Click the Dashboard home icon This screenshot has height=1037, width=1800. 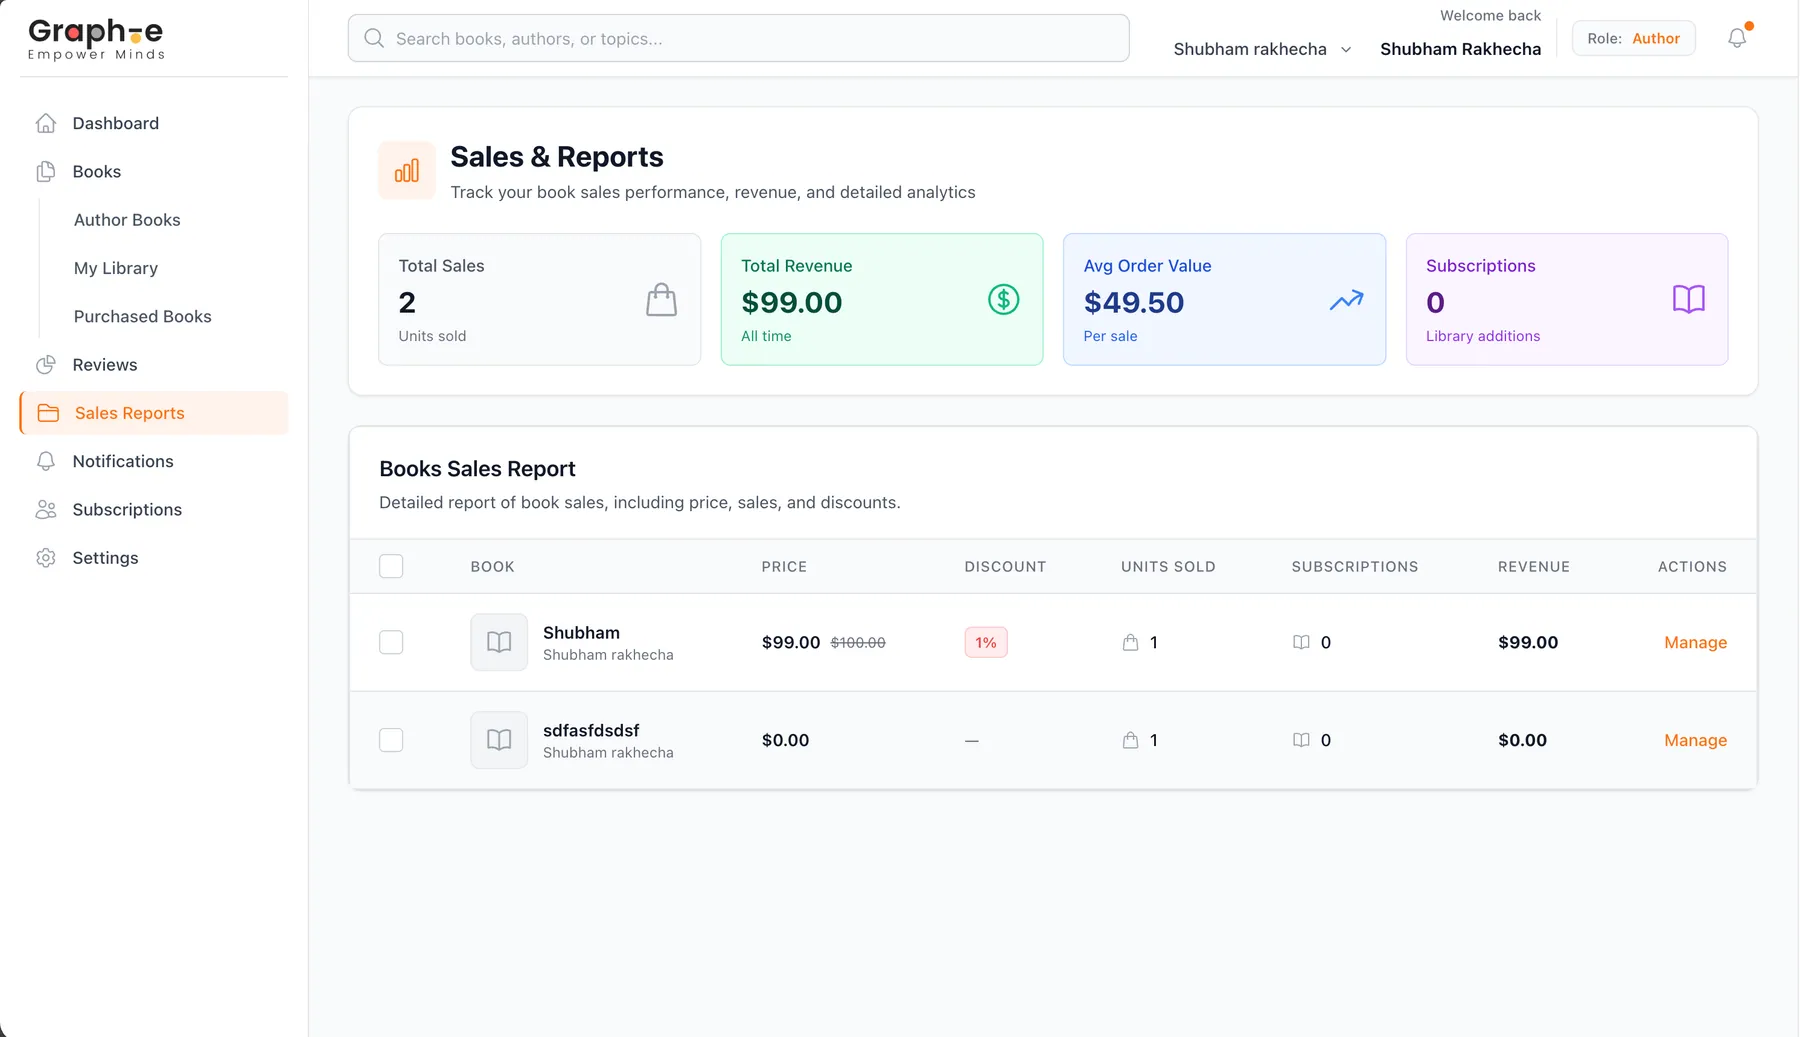[x=46, y=123]
